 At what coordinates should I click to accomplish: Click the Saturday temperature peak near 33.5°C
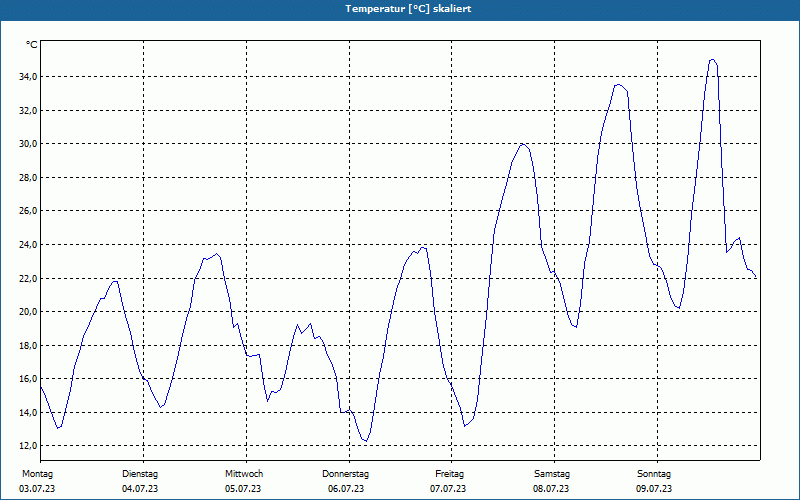point(618,85)
